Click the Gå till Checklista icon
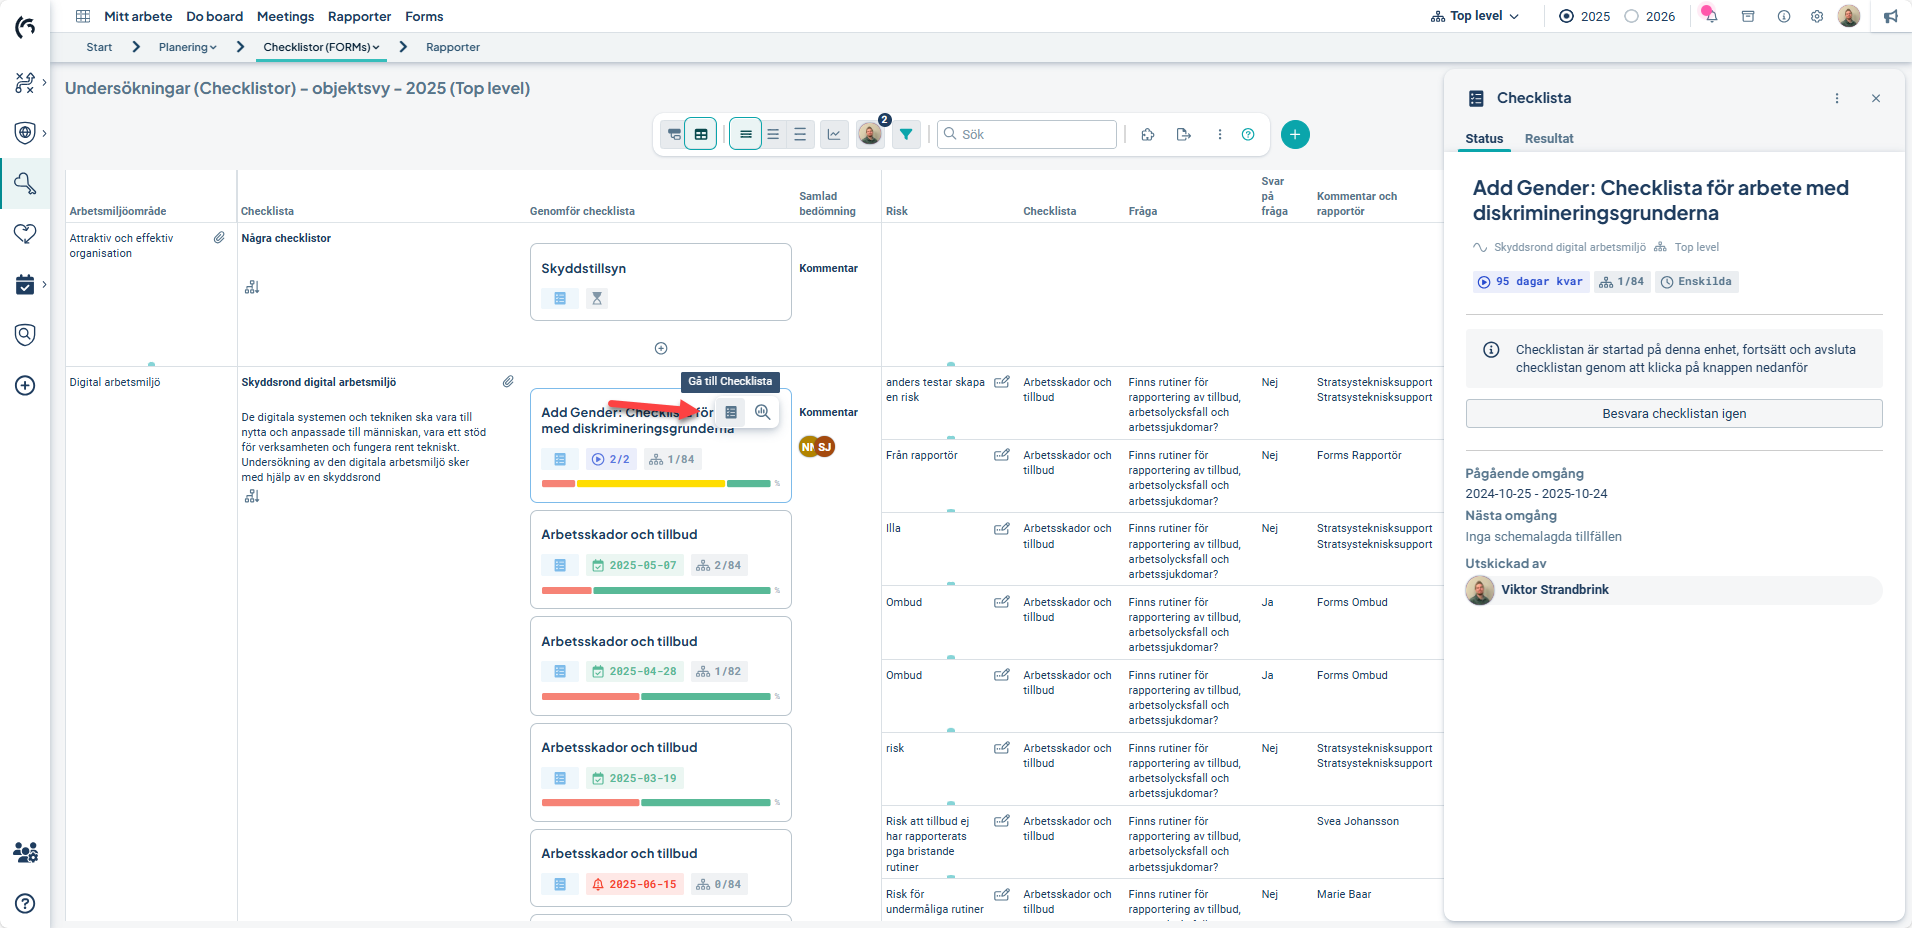Screen dimensions: 1912x928 [x=731, y=412]
